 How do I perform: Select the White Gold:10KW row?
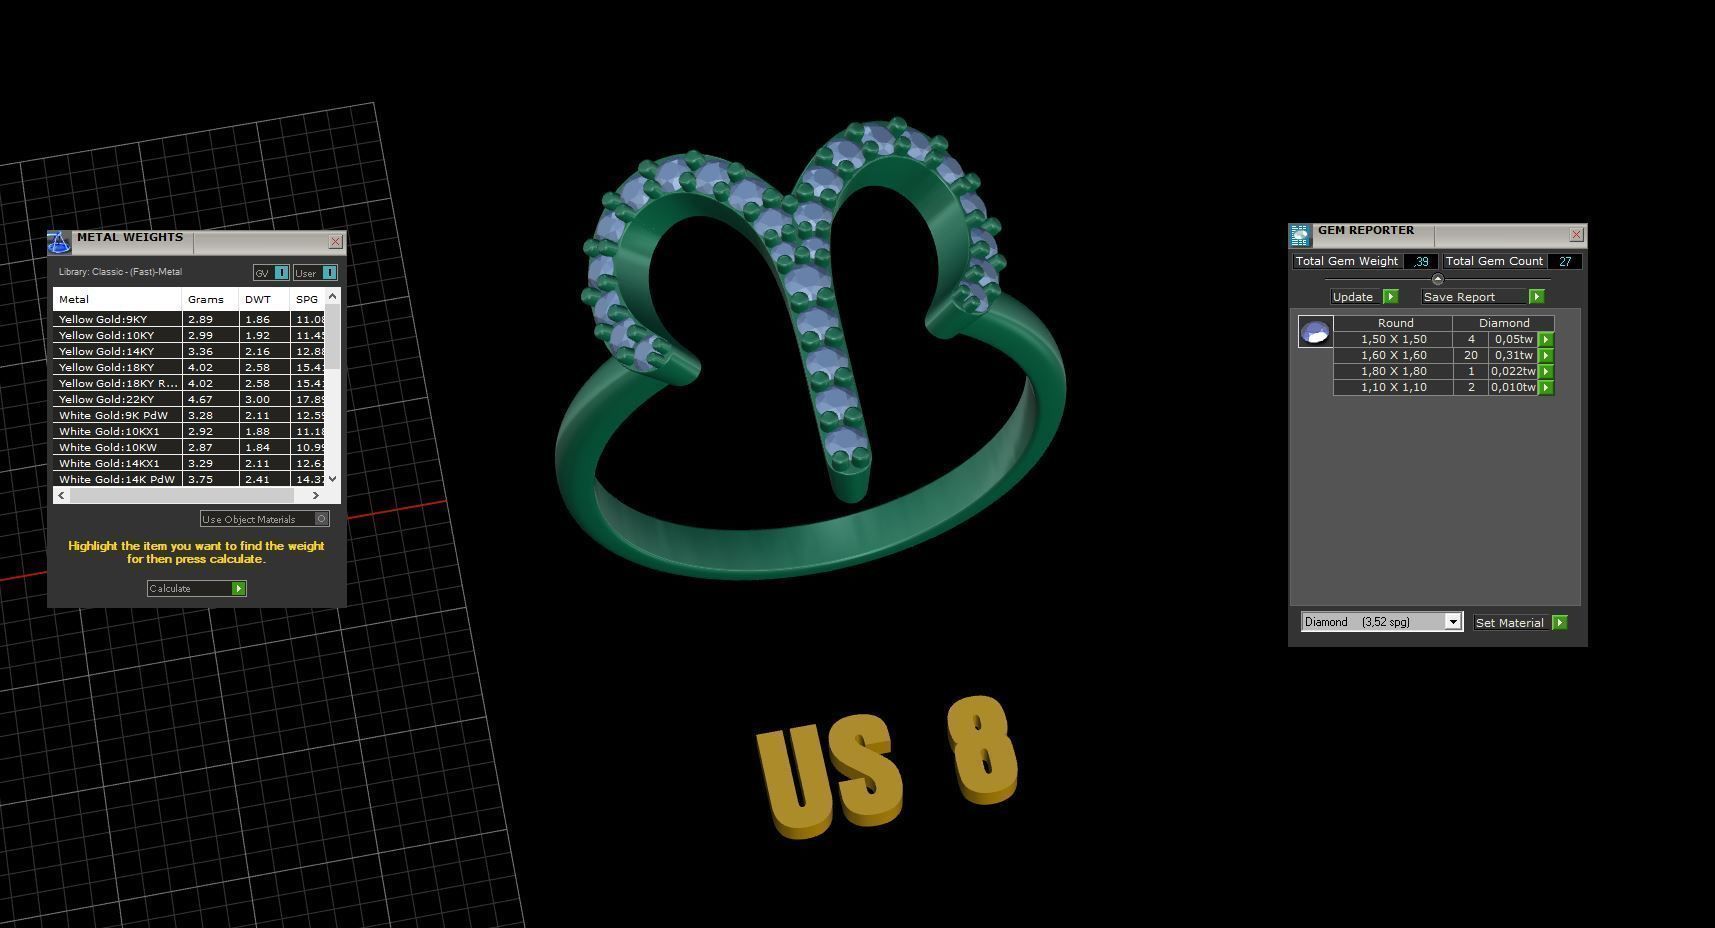(190, 447)
